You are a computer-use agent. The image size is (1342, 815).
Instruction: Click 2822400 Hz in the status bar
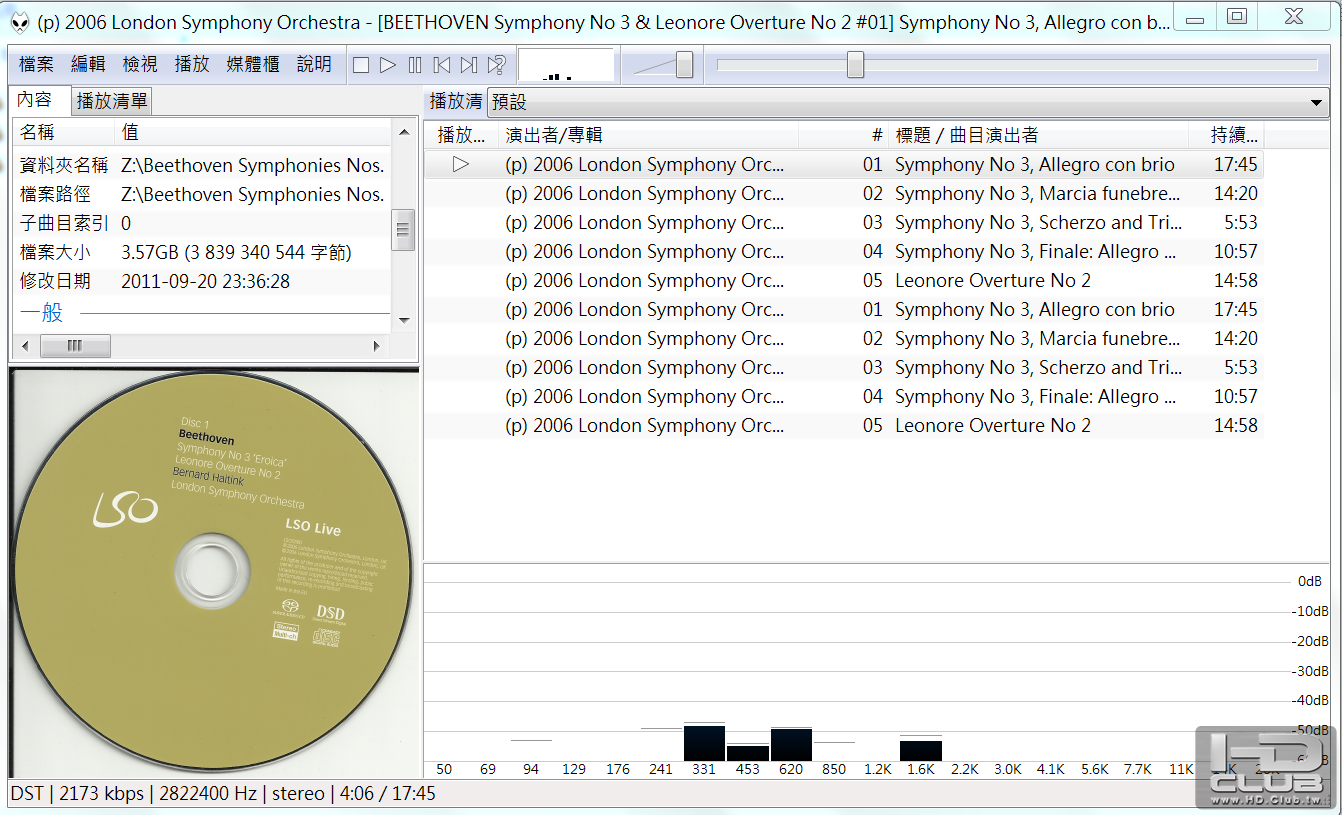(207, 794)
